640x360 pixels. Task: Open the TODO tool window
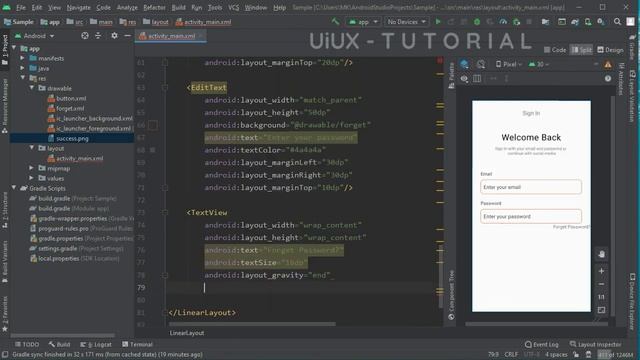point(27,344)
